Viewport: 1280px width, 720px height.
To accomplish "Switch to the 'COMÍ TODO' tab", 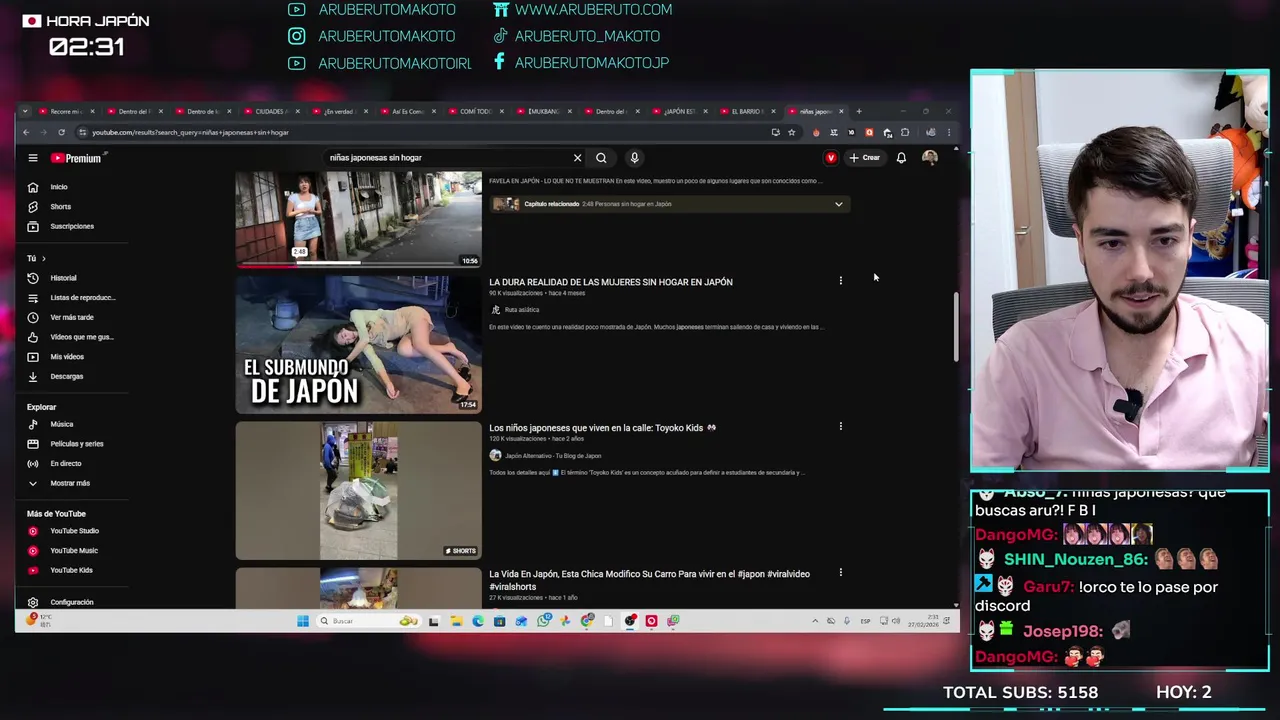I will pos(476,111).
